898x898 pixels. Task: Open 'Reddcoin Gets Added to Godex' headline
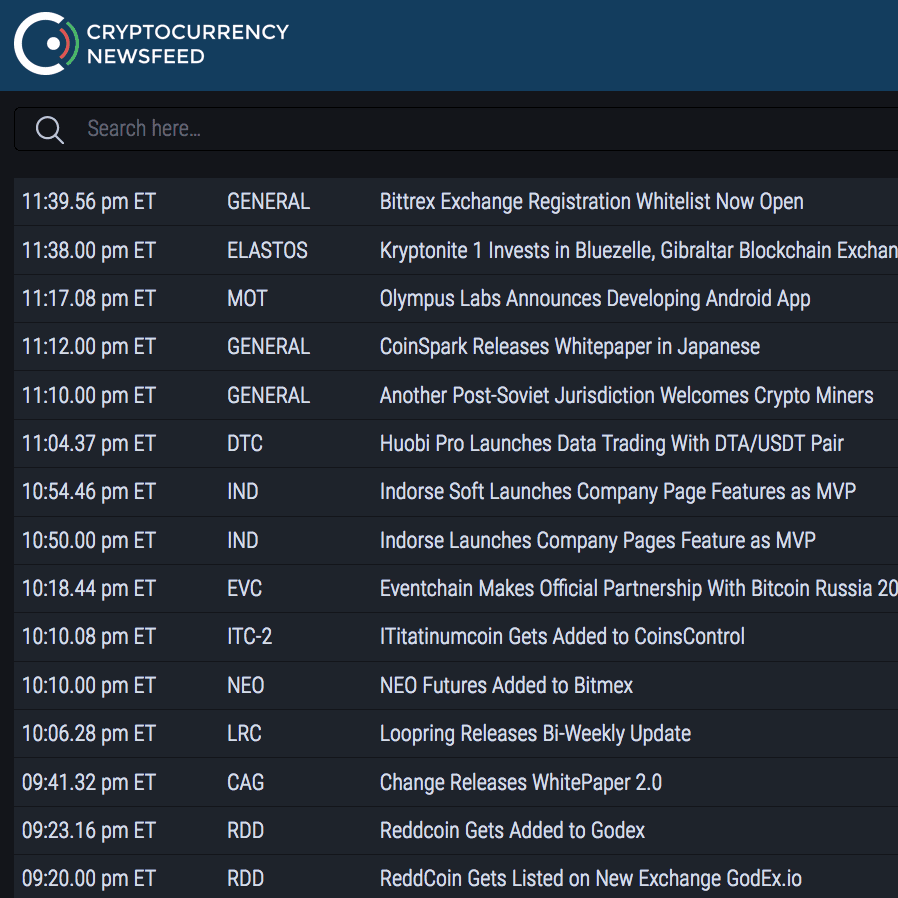(x=512, y=830)
